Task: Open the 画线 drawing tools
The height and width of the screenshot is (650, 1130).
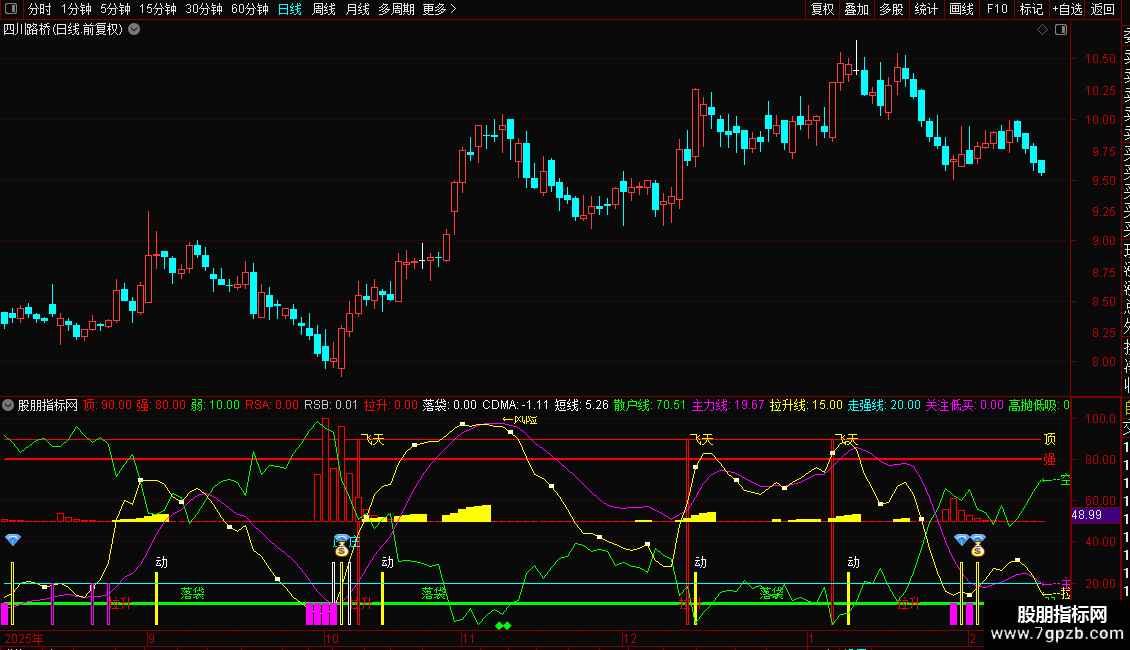Action: (961, 9)
